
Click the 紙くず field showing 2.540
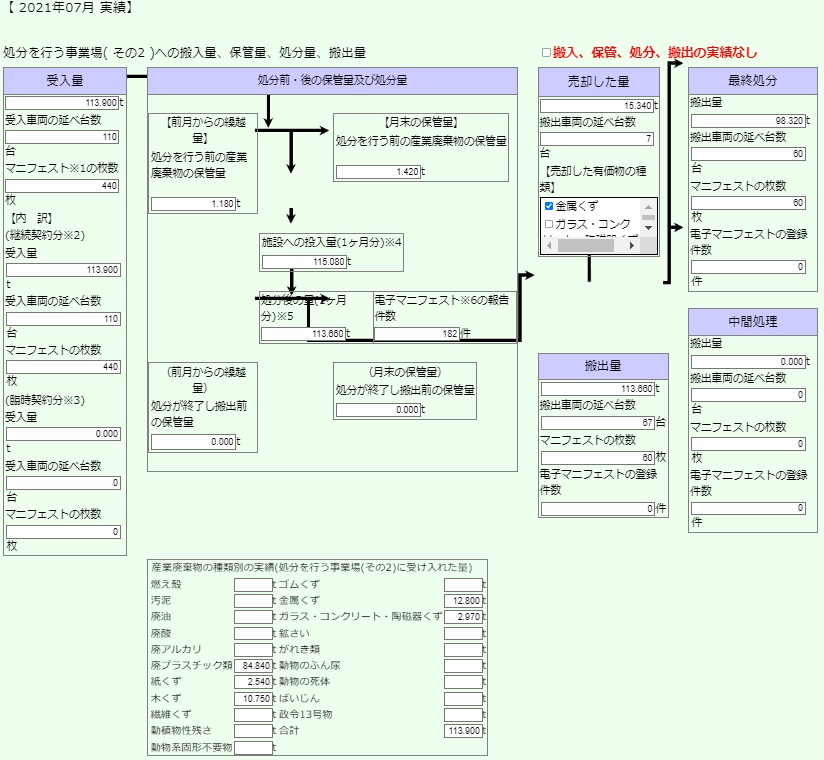tap(253, 682)
